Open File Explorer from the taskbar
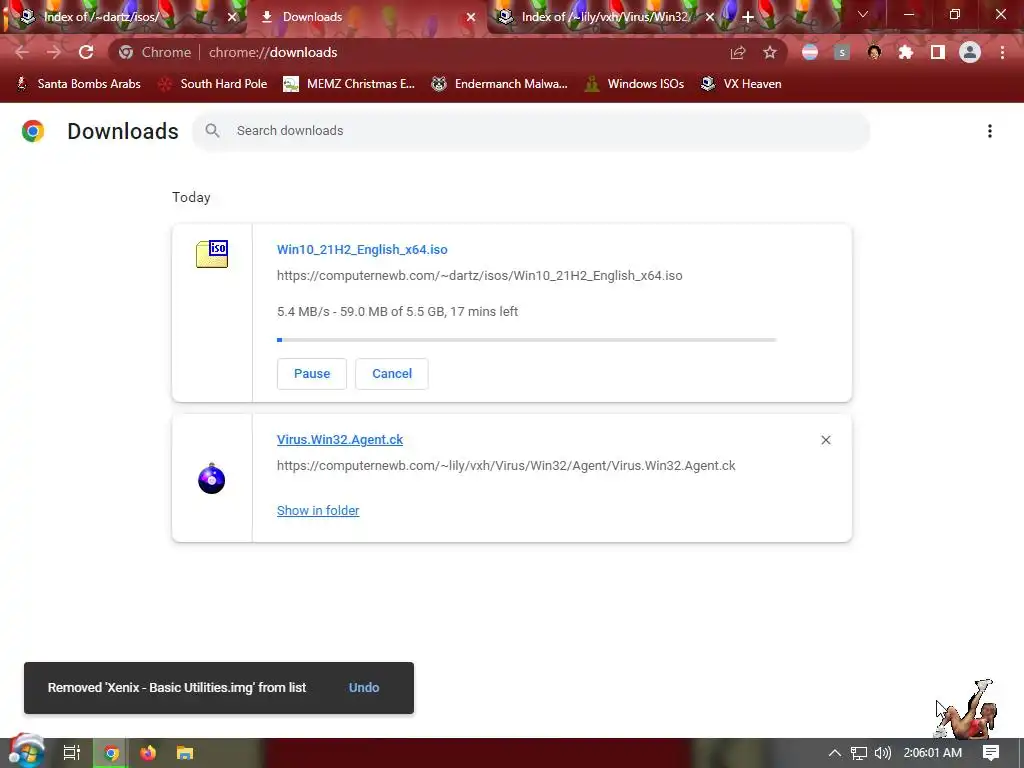The width and height of the screenshot is (1024, 768). [x=185, y=753]
